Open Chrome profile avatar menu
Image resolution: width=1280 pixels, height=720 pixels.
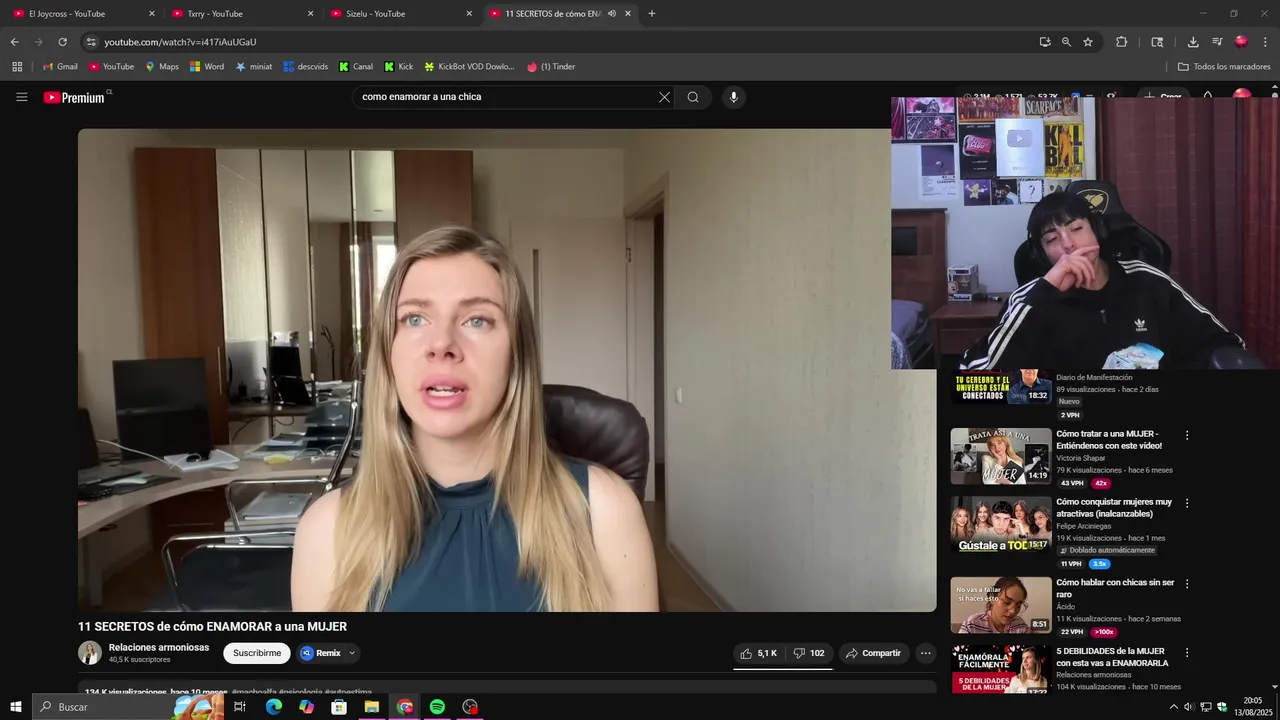(x=1241, y=42)
